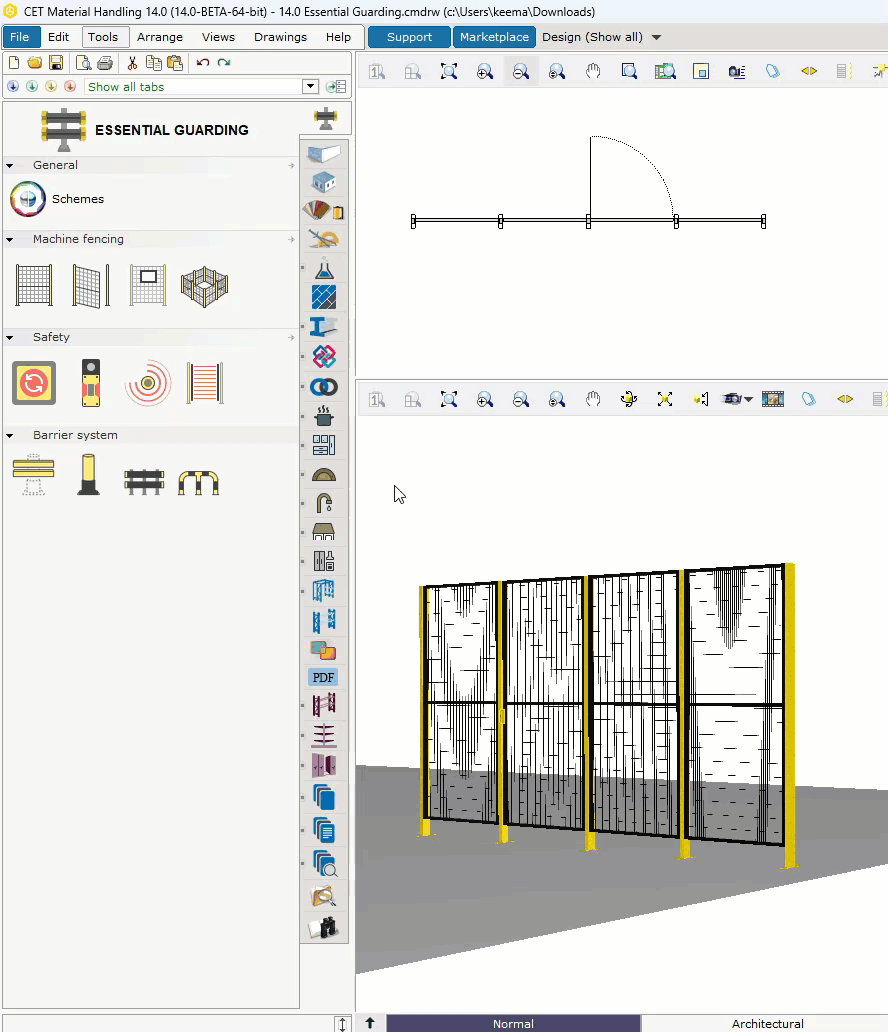Select the red concentric safety scanner component

pyautogui.click(x=148, y=382)
